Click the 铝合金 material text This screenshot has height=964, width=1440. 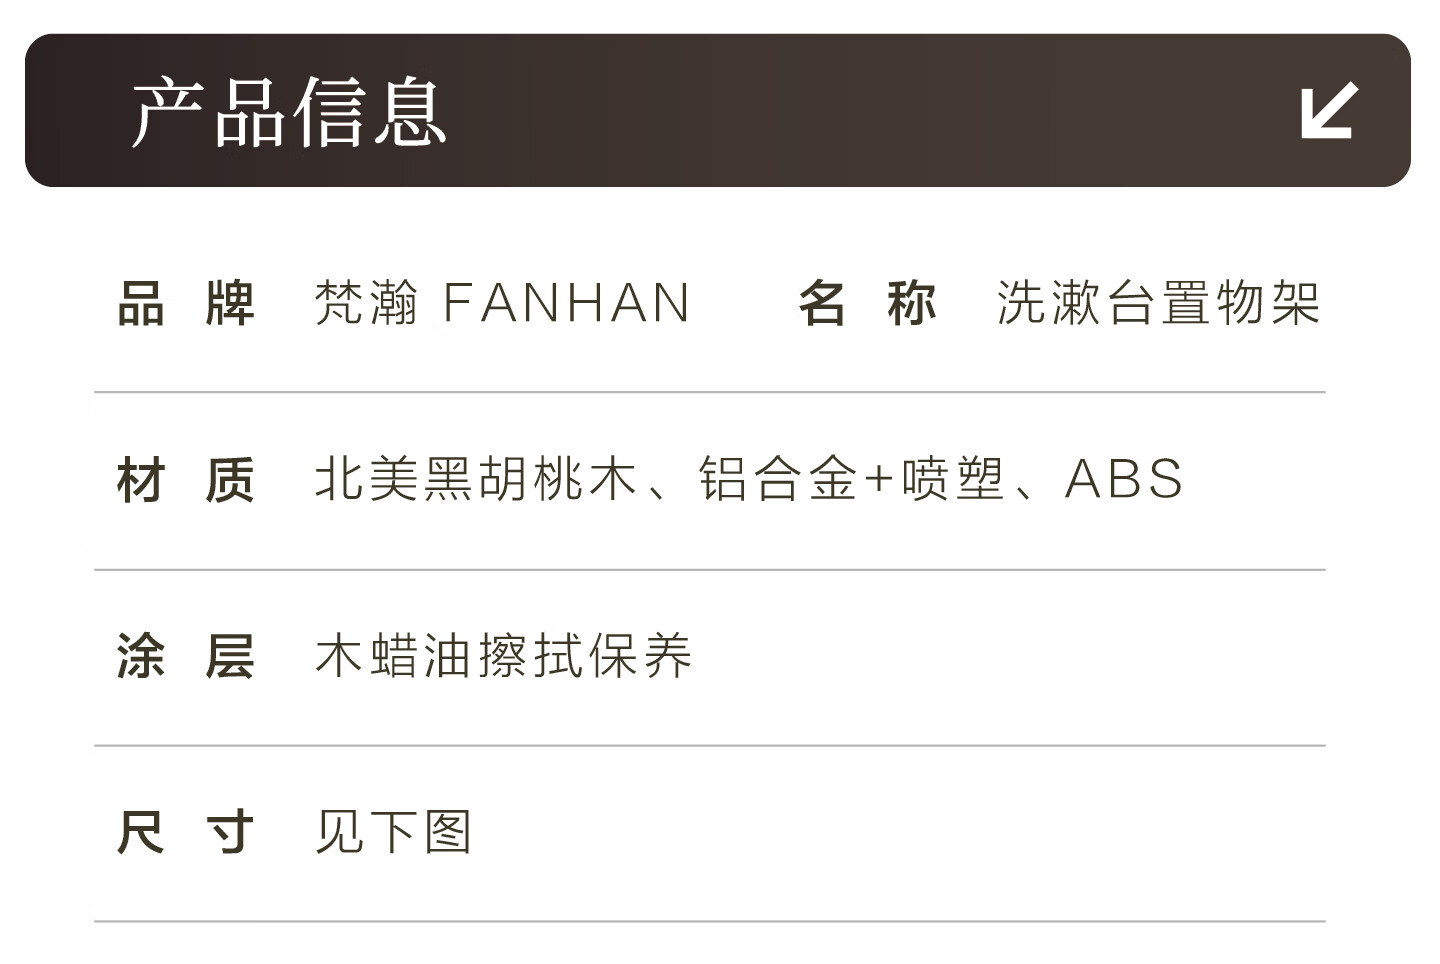778,479
